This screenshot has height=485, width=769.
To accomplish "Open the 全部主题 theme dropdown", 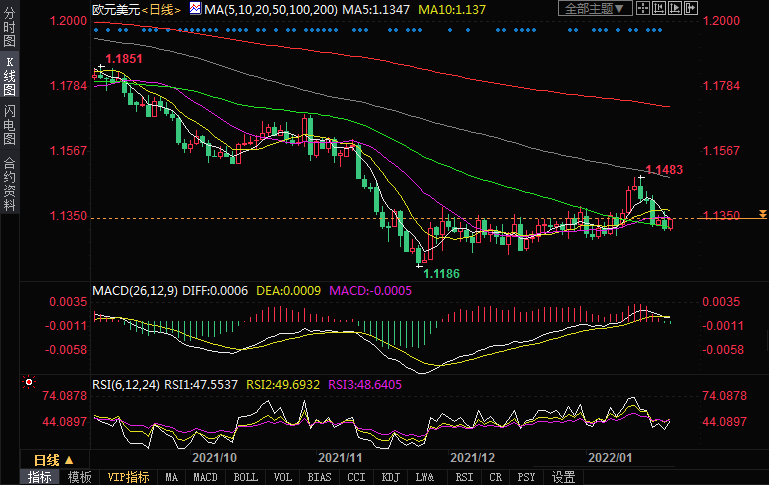I will tap(597, 9).
